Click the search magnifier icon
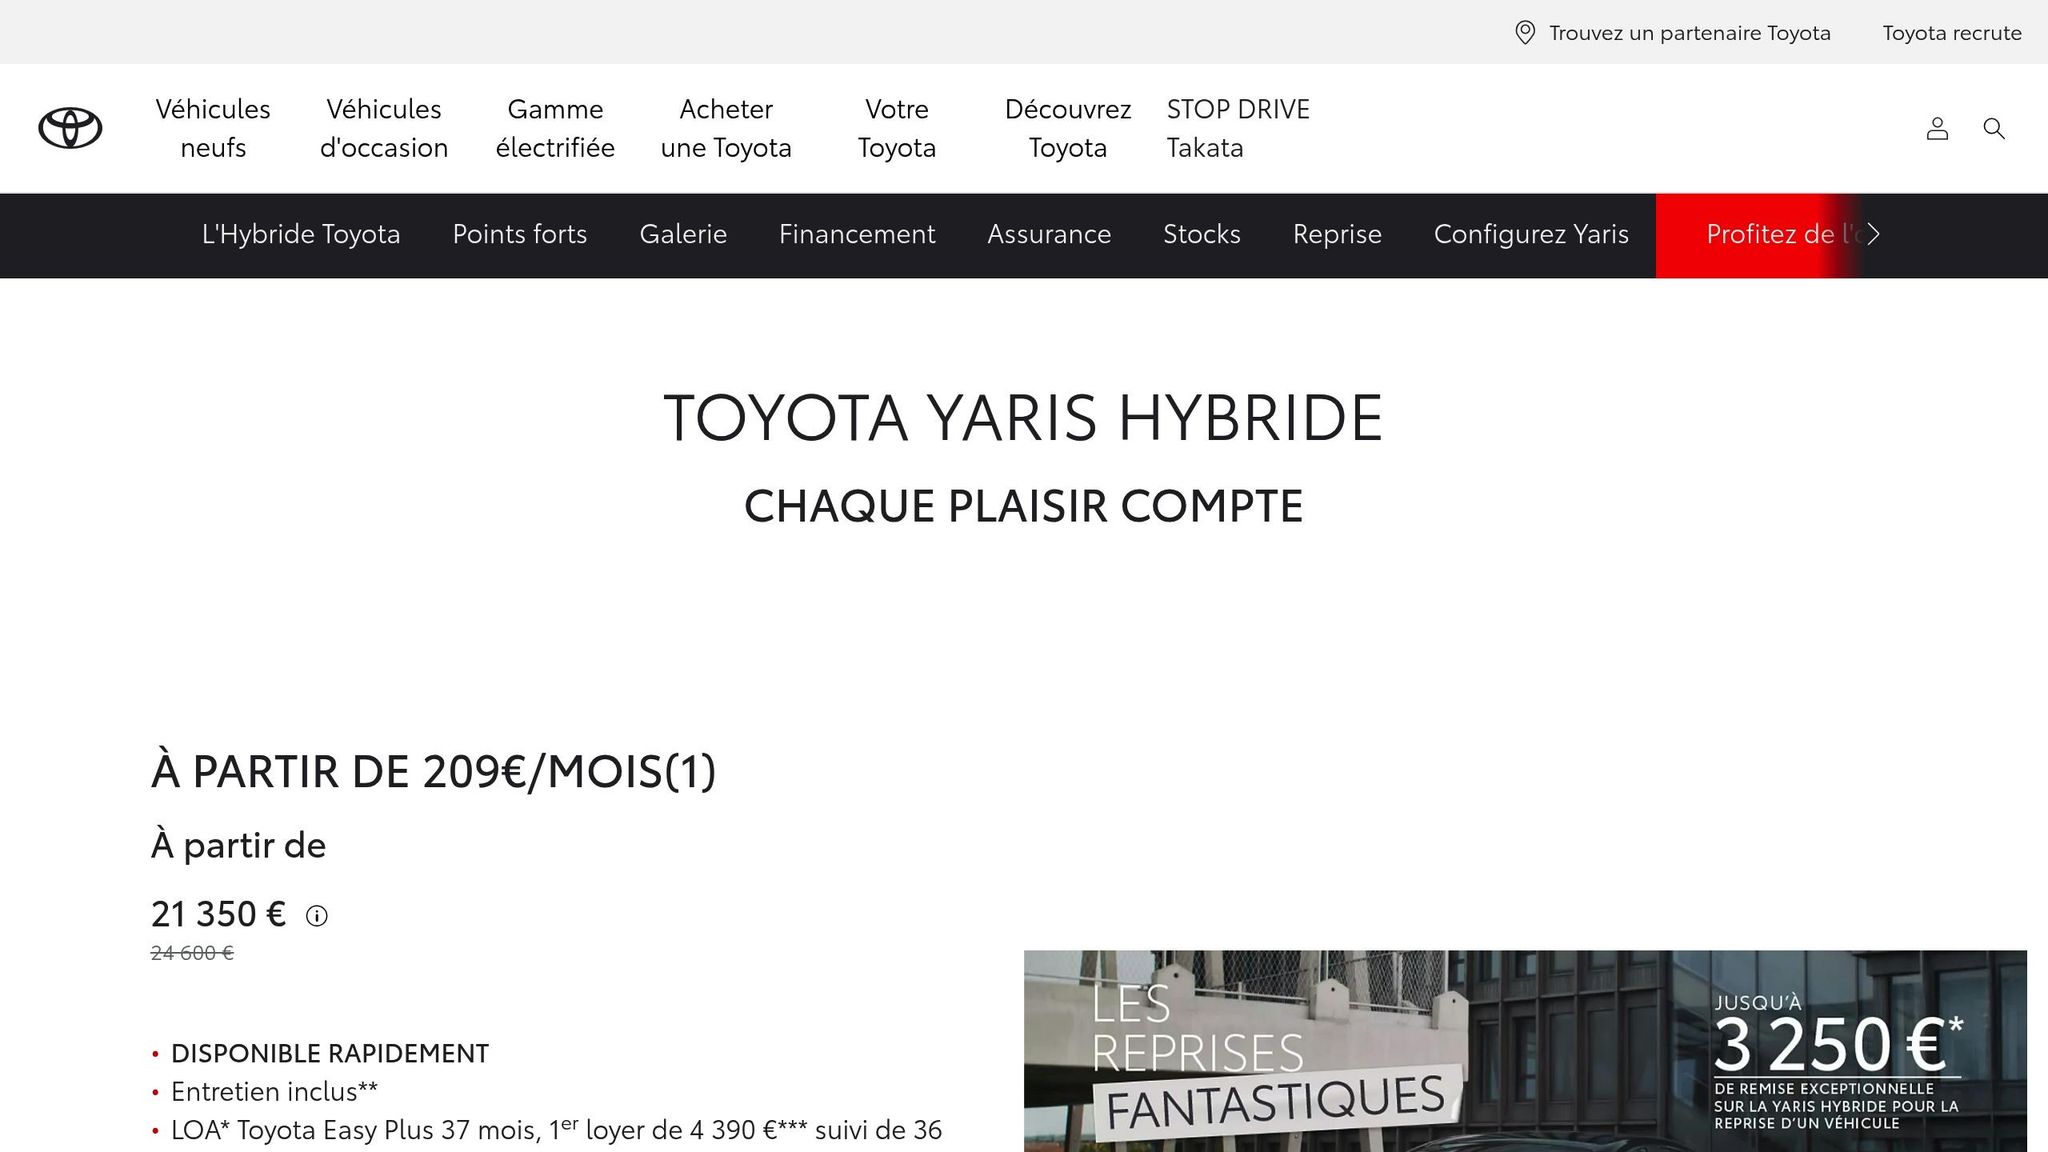 coord(1993,128)
